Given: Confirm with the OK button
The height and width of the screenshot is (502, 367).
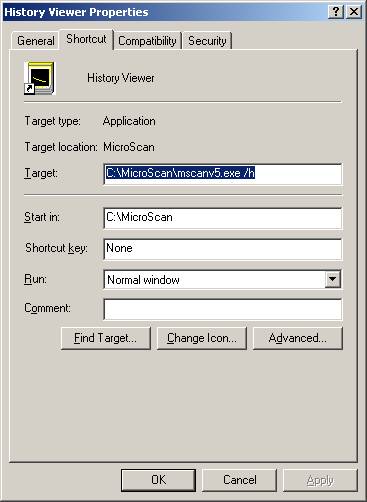Looking at the screenshot, I should 158,480.
